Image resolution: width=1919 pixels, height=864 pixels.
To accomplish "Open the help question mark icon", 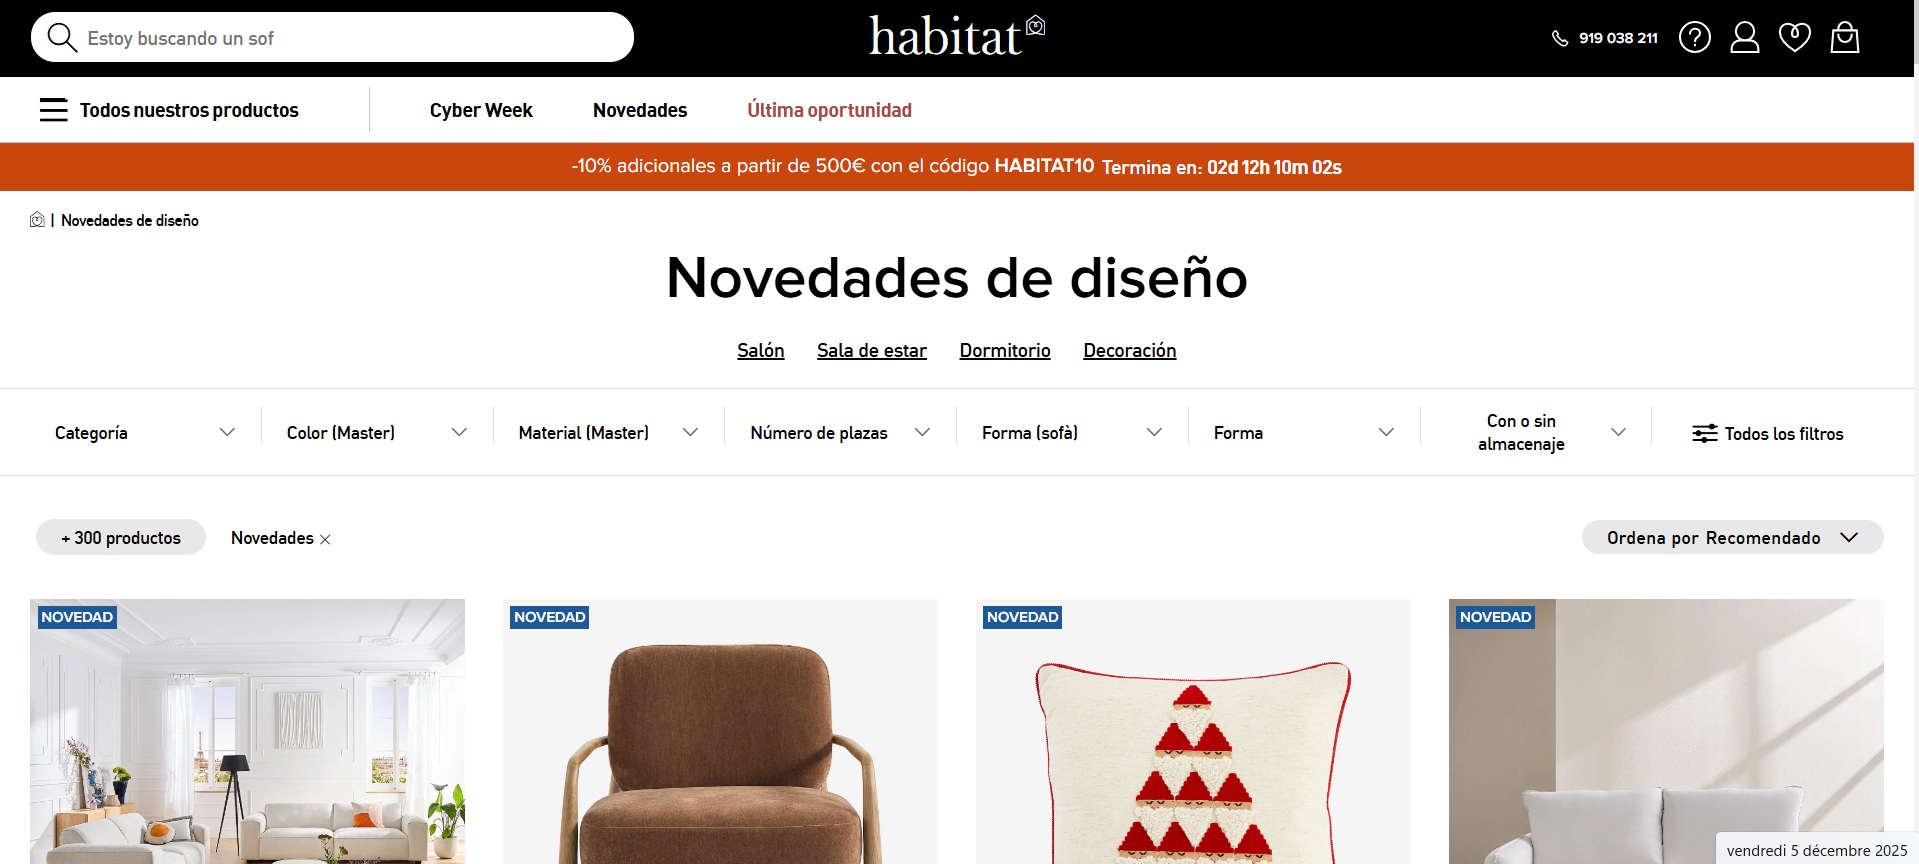I will tap(1694, 38).
